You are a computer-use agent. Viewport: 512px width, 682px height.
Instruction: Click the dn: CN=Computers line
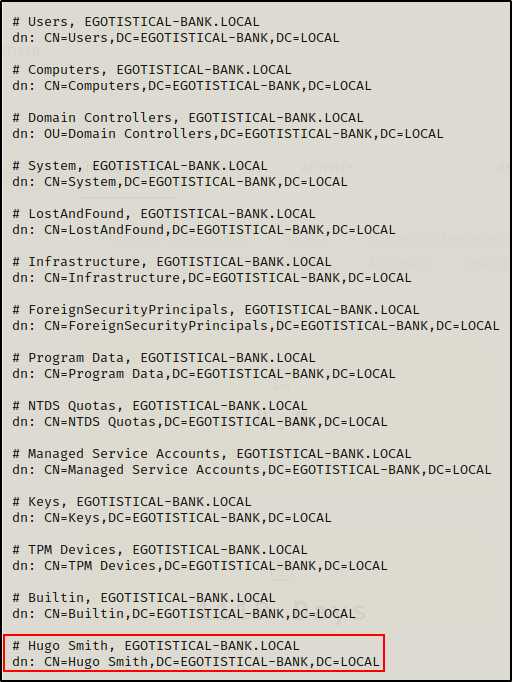click(192, 86)
